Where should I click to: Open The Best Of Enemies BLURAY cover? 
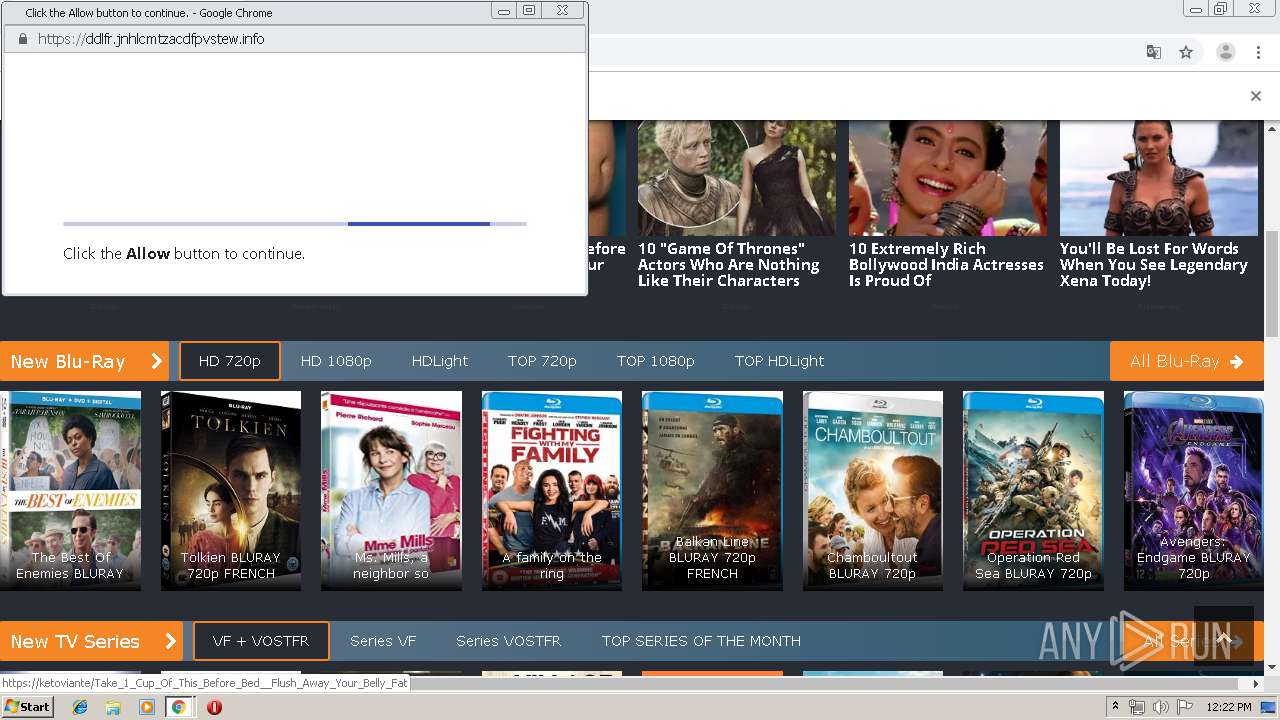(x=70, y=490)
